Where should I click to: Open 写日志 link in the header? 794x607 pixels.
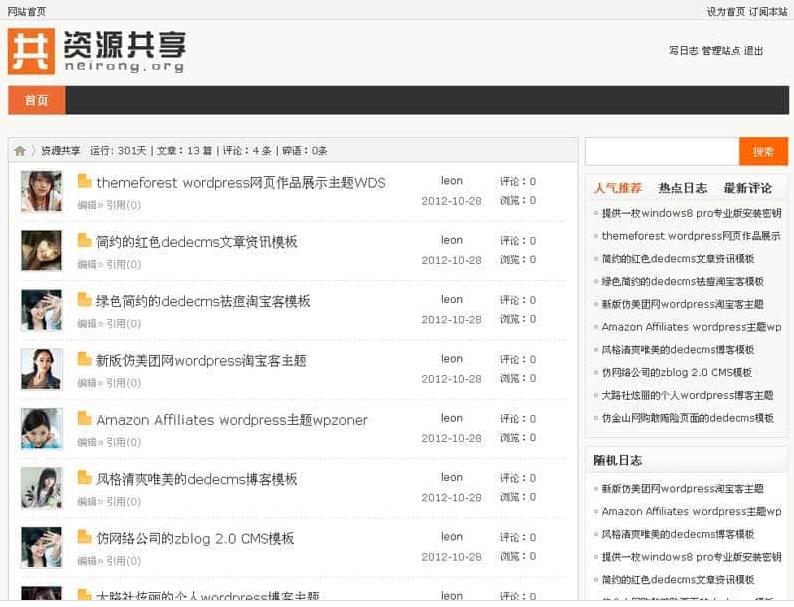(683, 51)
